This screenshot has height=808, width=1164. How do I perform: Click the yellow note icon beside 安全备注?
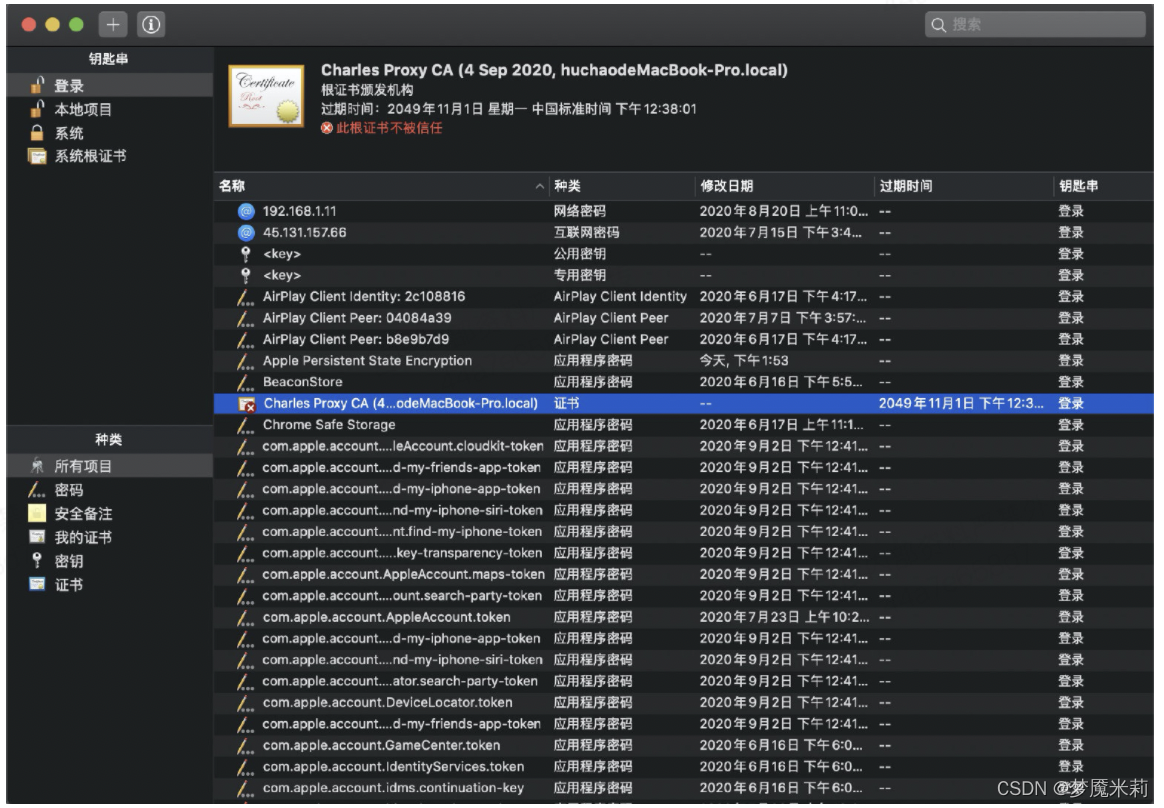click(x=36, y=512)
